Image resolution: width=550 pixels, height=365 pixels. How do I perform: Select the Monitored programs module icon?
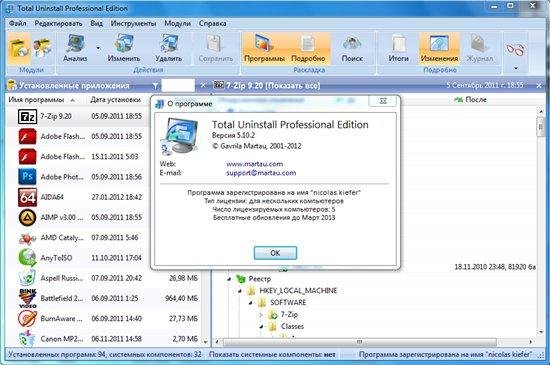point(42,49)
